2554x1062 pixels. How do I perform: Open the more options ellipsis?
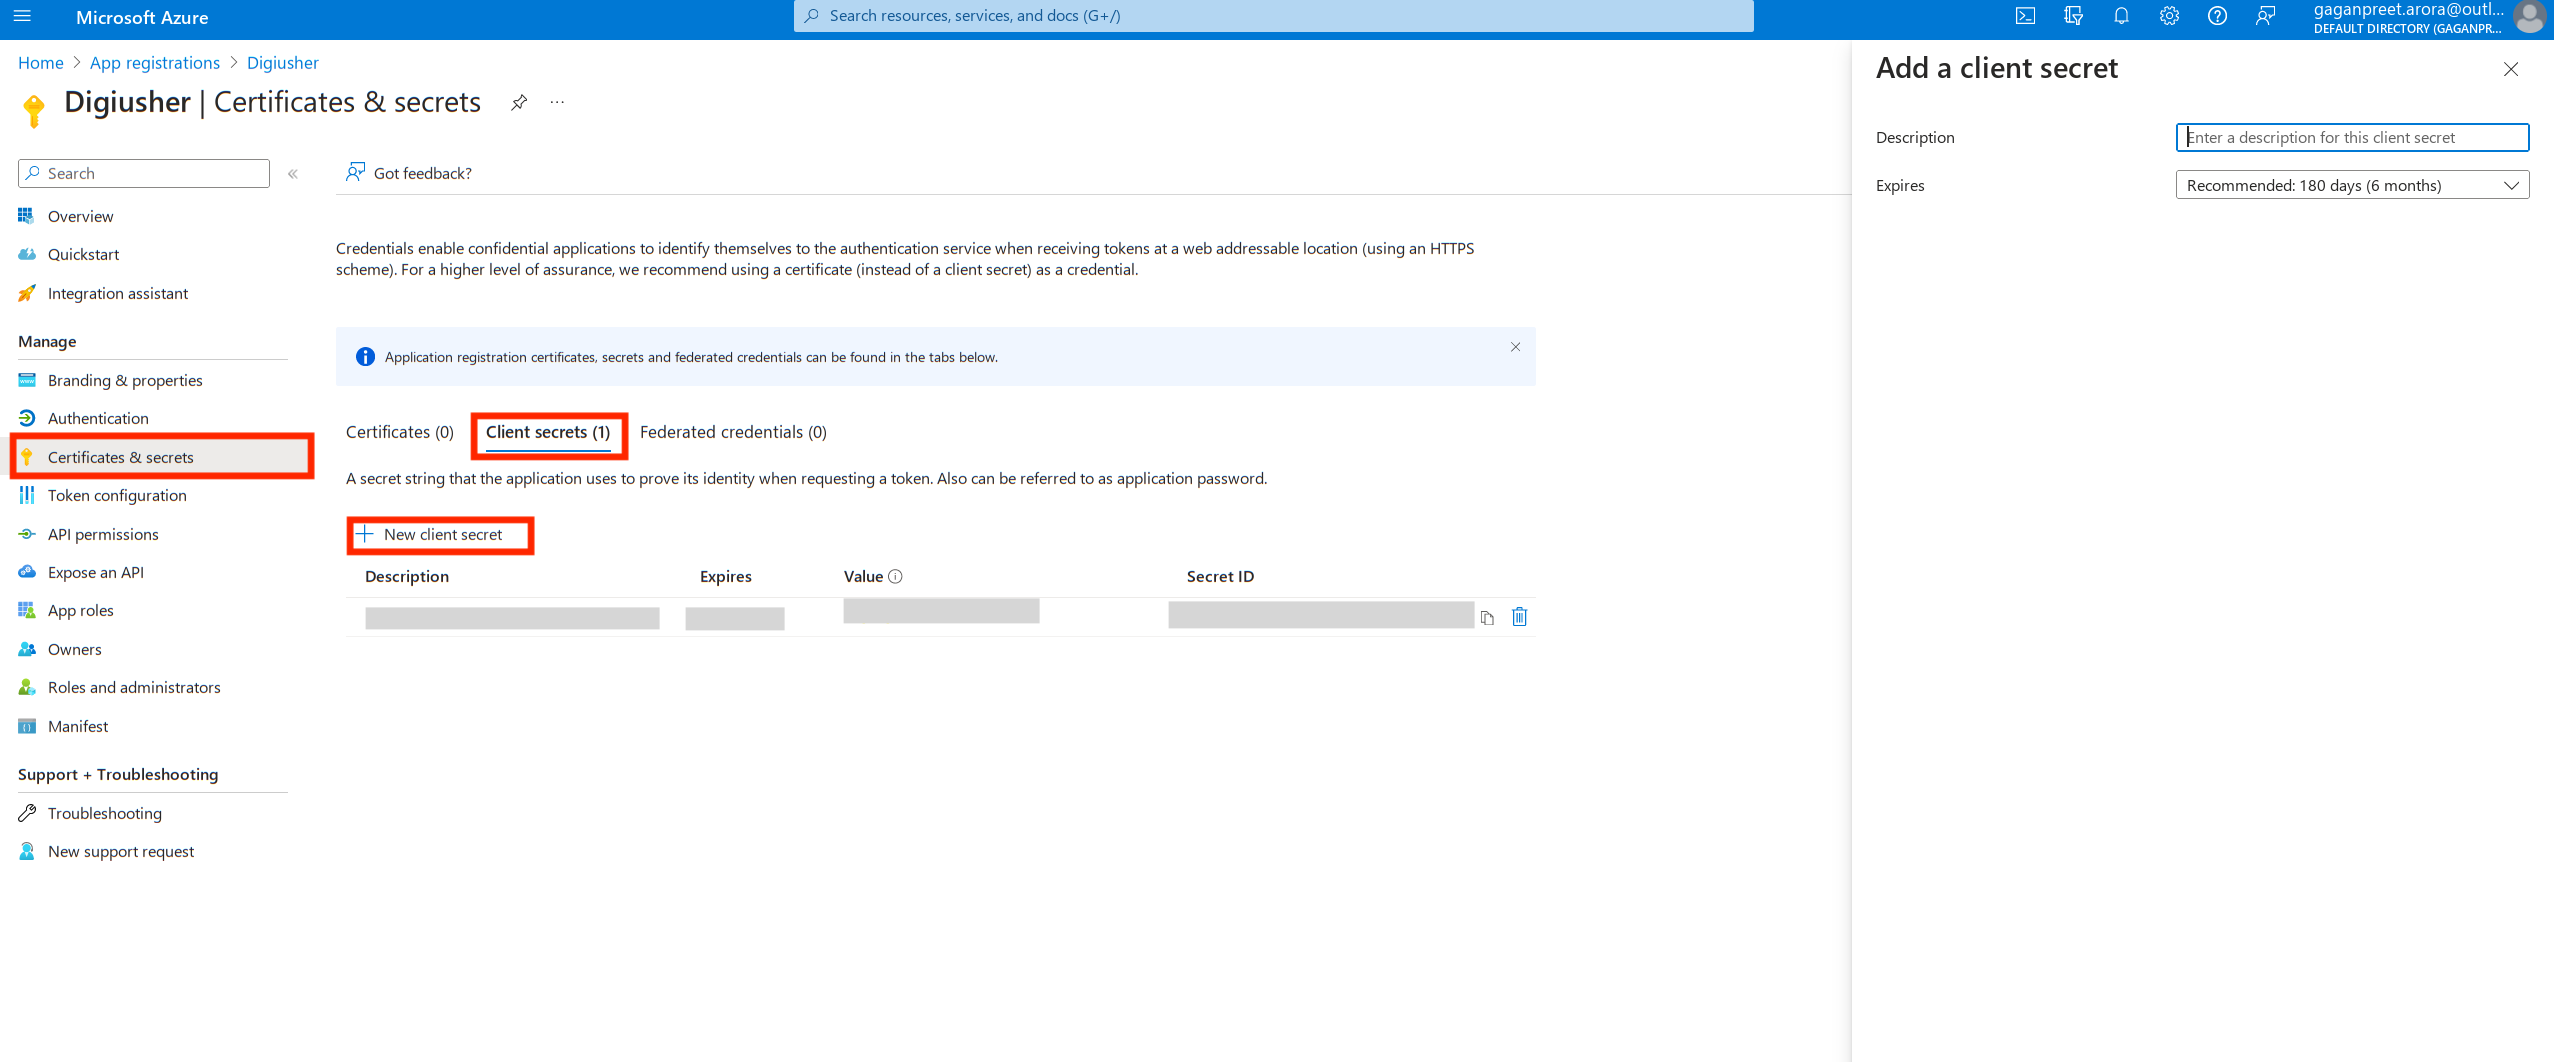(x=557, y=102)
